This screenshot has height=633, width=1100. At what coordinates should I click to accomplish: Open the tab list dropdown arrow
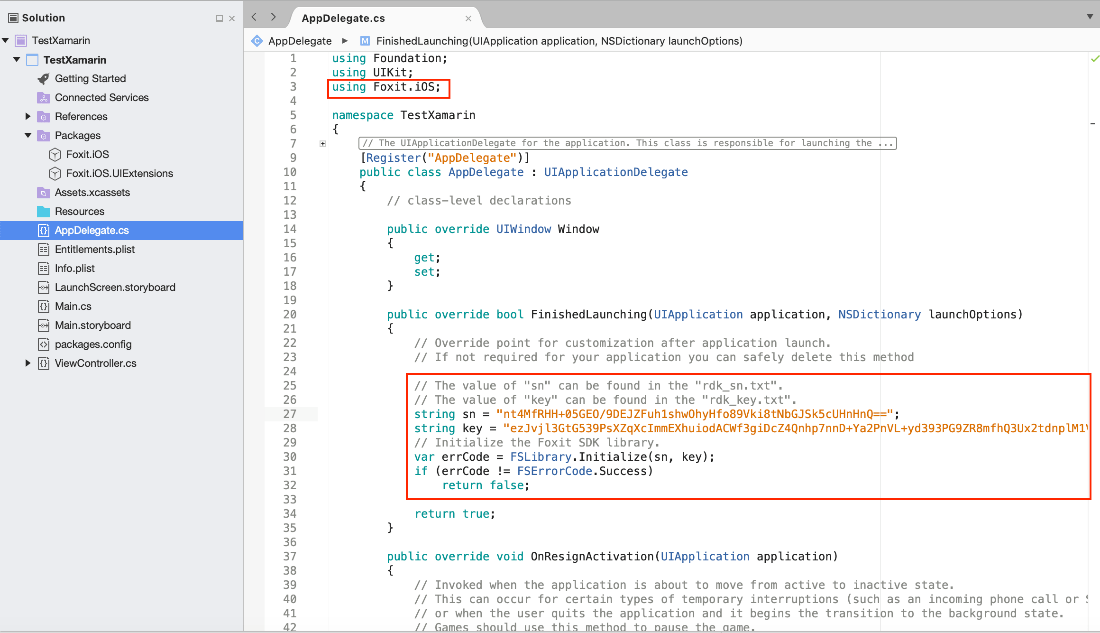point(1089,17)
